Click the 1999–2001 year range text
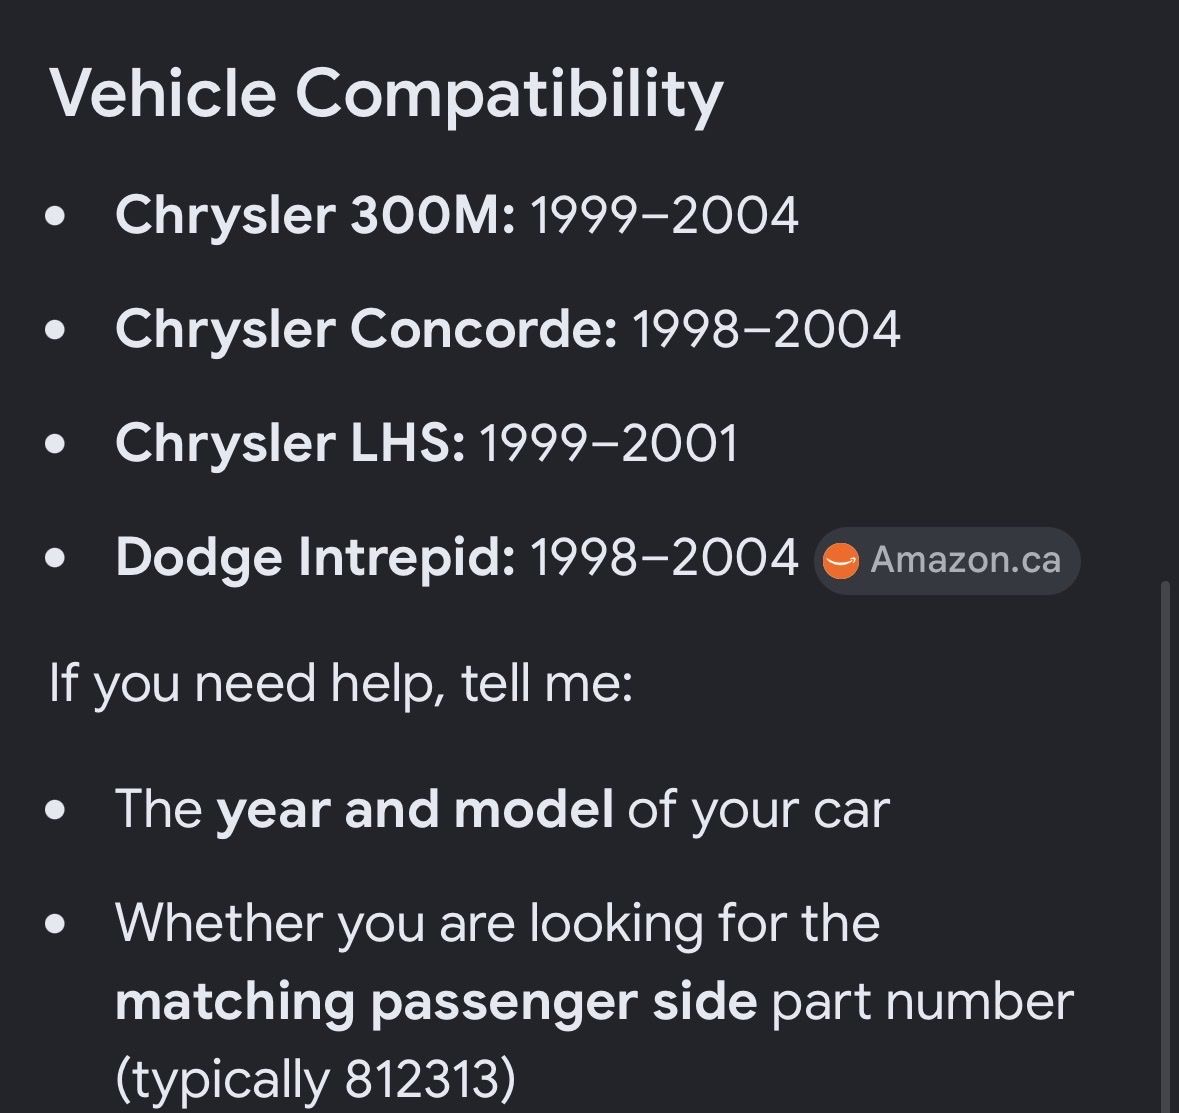Screen dimensions: 1179x1113 (608, 444)
